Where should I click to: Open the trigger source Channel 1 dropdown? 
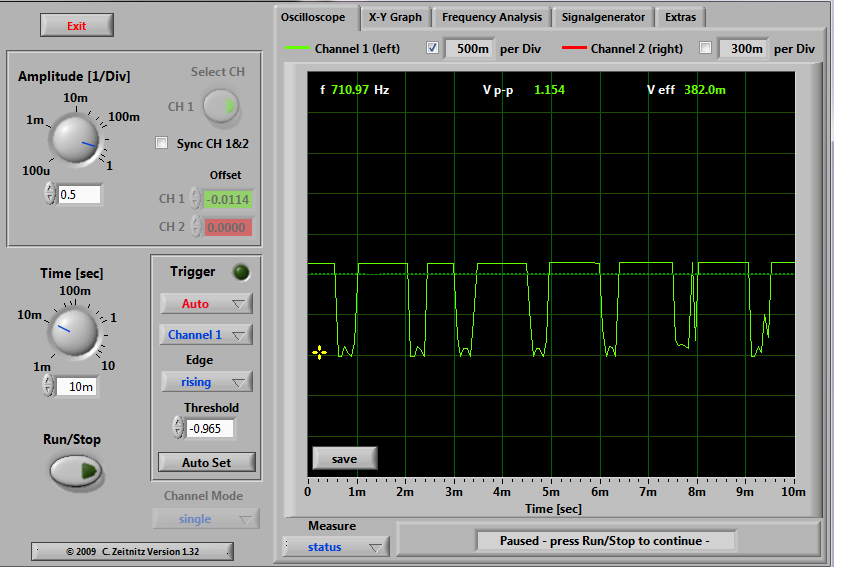pos(206,334)
